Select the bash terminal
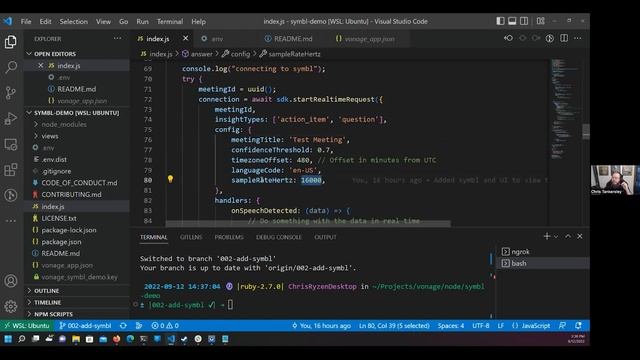 click(x=542, y=264)
